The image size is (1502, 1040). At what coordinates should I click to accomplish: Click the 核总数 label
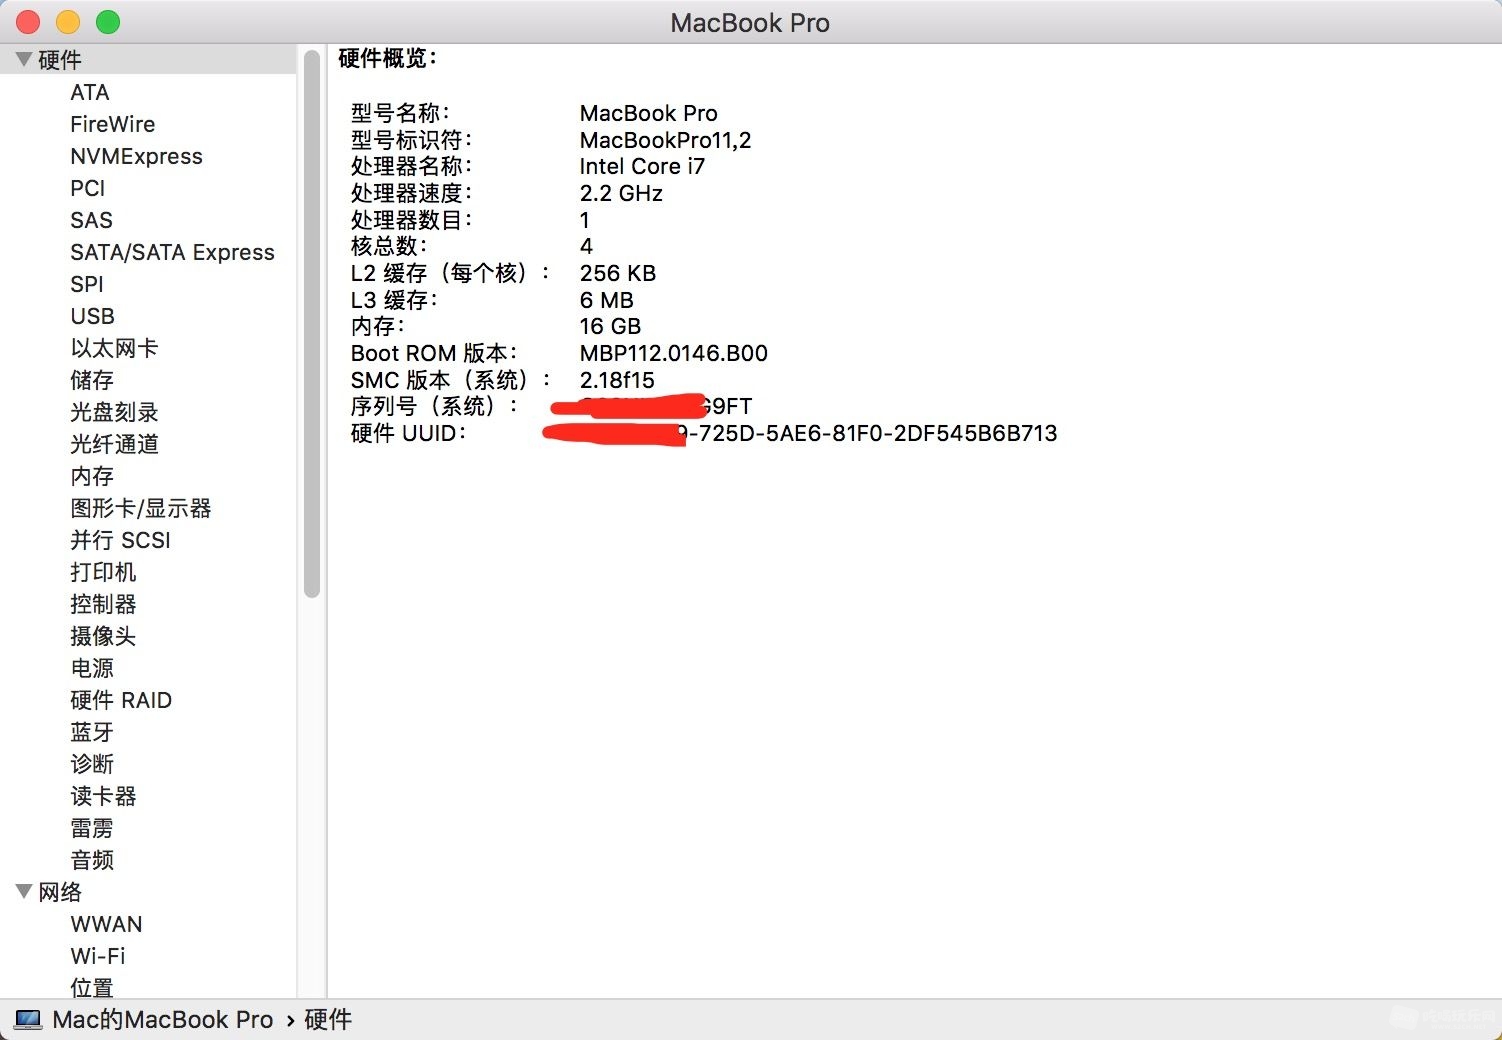tap(389, 246)
